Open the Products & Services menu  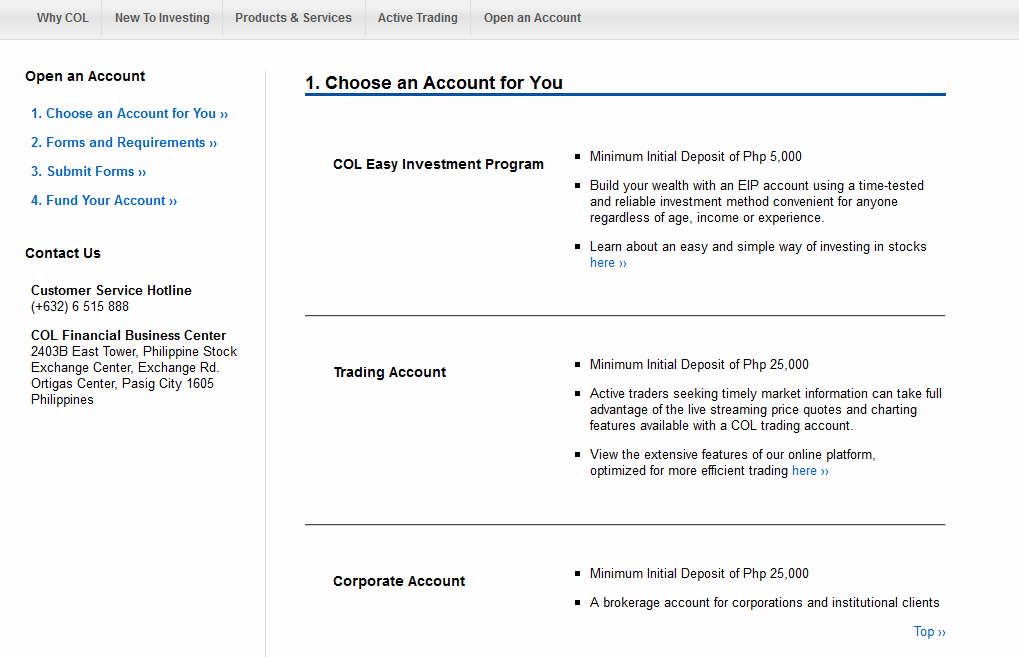point(293,18)
